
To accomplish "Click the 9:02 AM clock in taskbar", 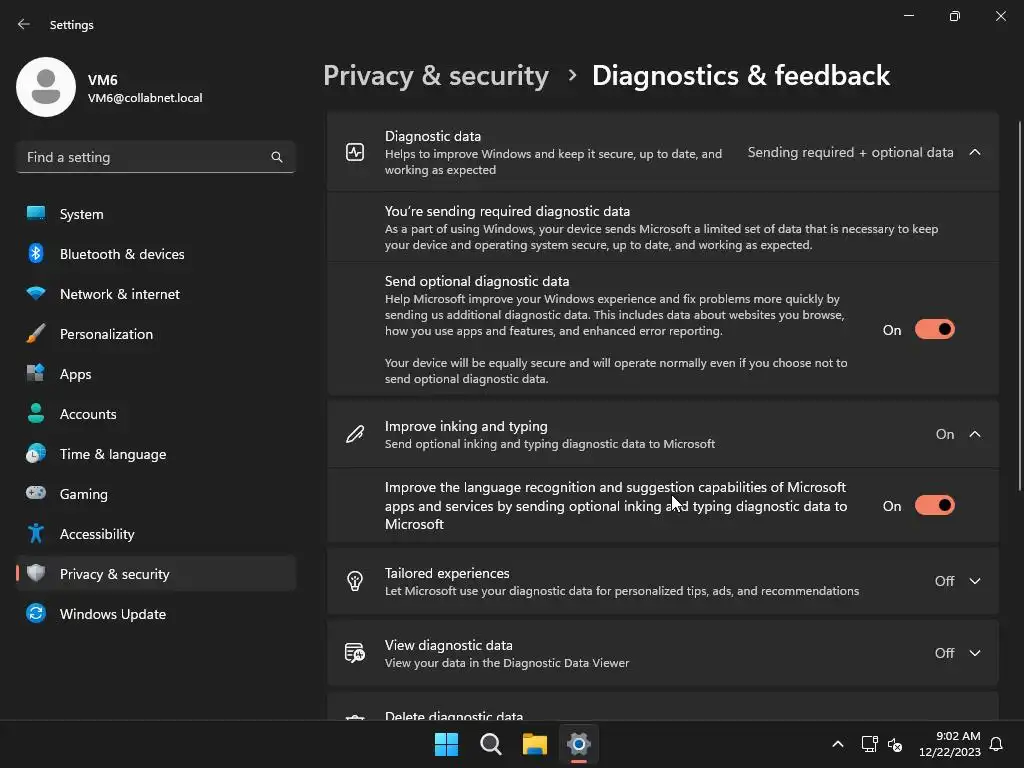I will tap(958, 736).
